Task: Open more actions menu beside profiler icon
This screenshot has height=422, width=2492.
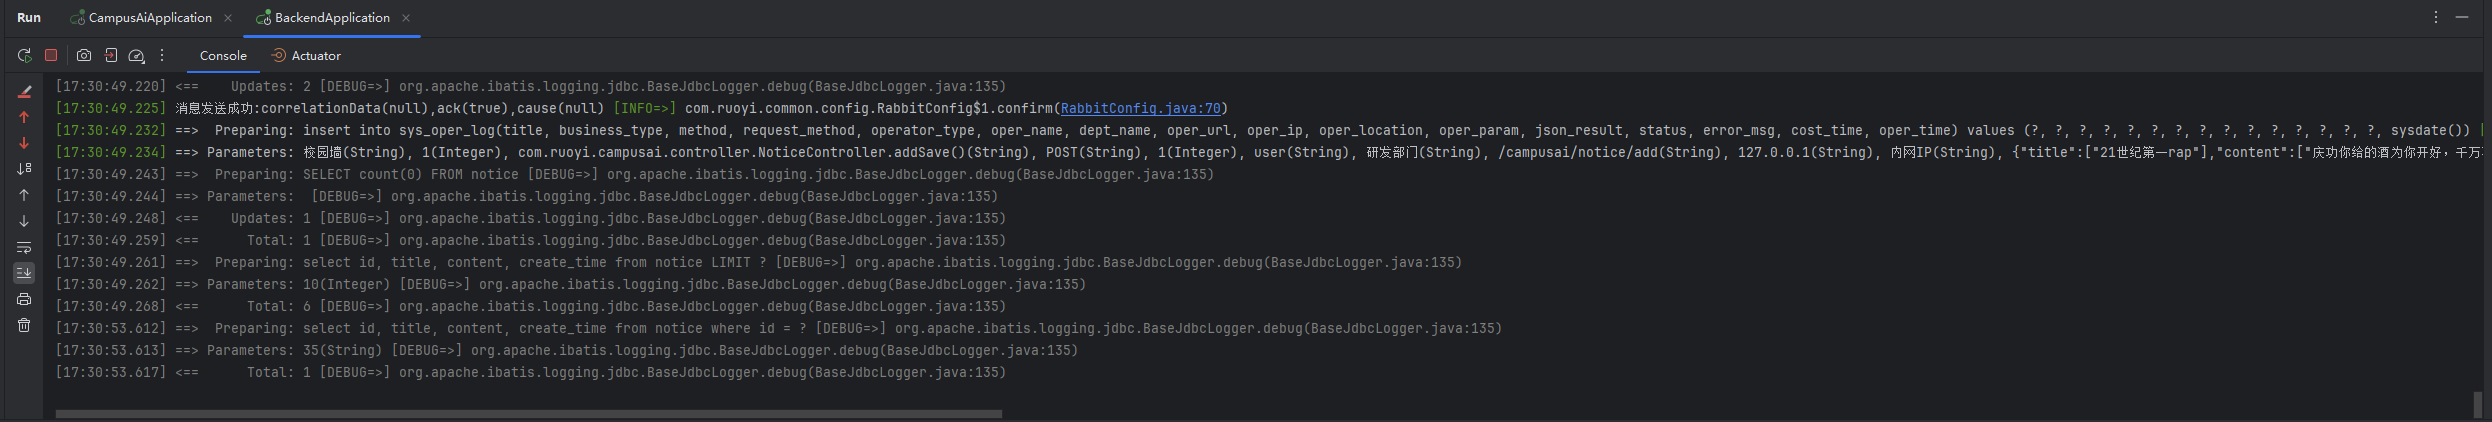Action: (162, 56)
